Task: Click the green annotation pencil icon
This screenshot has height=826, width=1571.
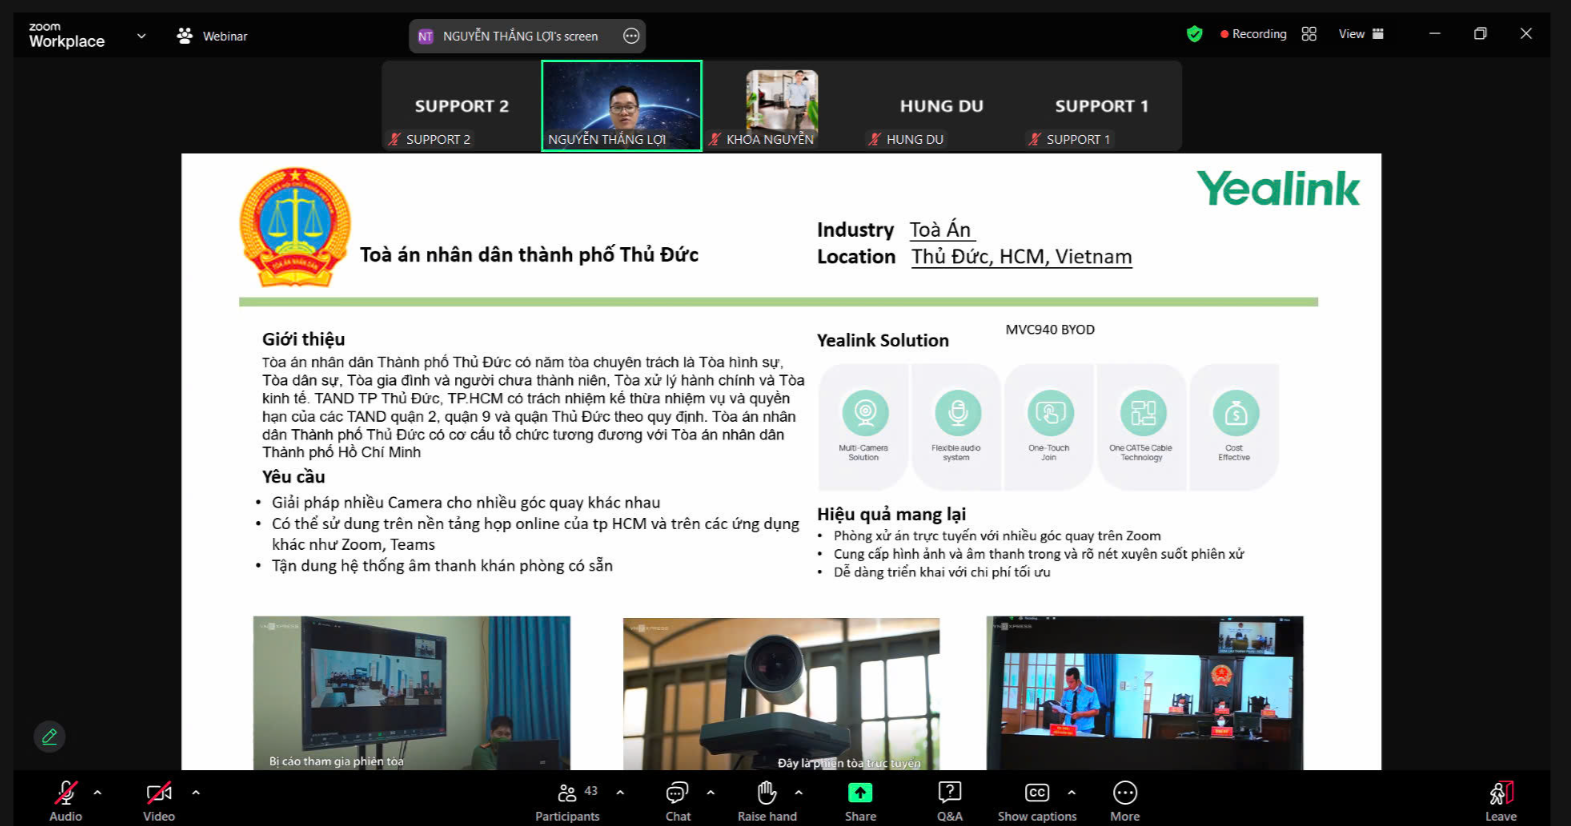Action: (49, 737)
